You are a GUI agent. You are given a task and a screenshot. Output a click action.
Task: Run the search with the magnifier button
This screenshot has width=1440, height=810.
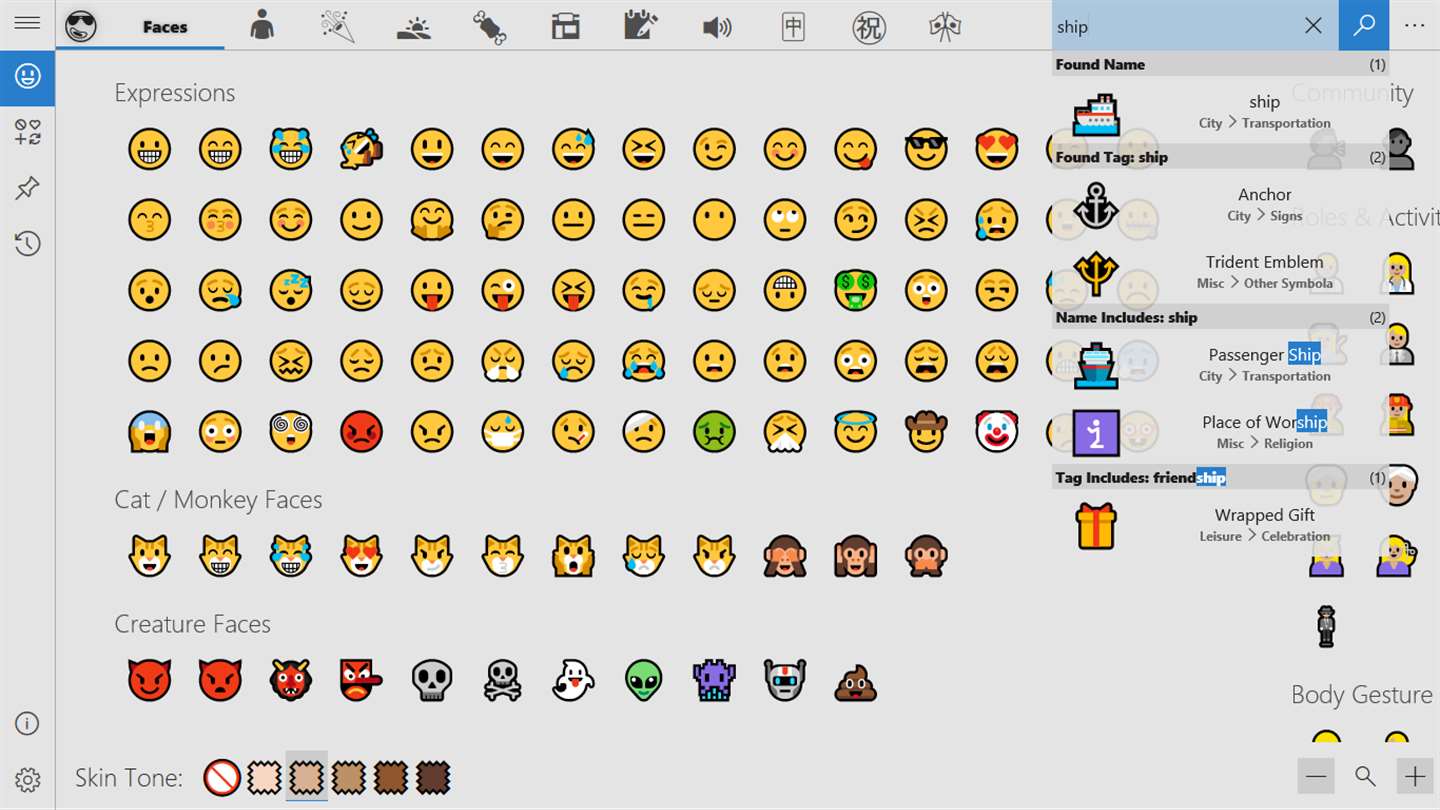[x=1364, y=26]
